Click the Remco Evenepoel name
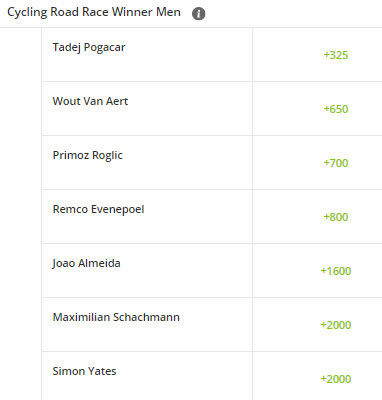Screen dimensions: 382x400 click(98, 210)
